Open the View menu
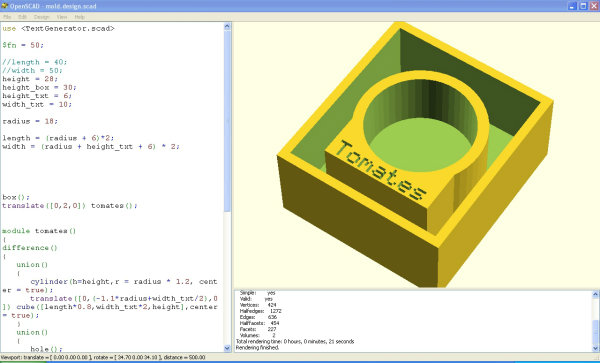This screenshot has width=600, height=363. point(62,17)
